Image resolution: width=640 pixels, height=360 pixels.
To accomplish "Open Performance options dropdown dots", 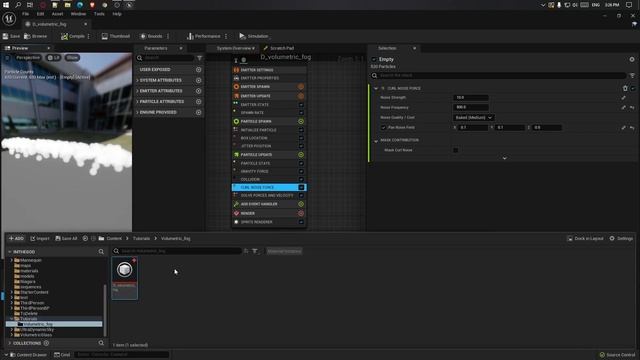I will pos(226,36).
